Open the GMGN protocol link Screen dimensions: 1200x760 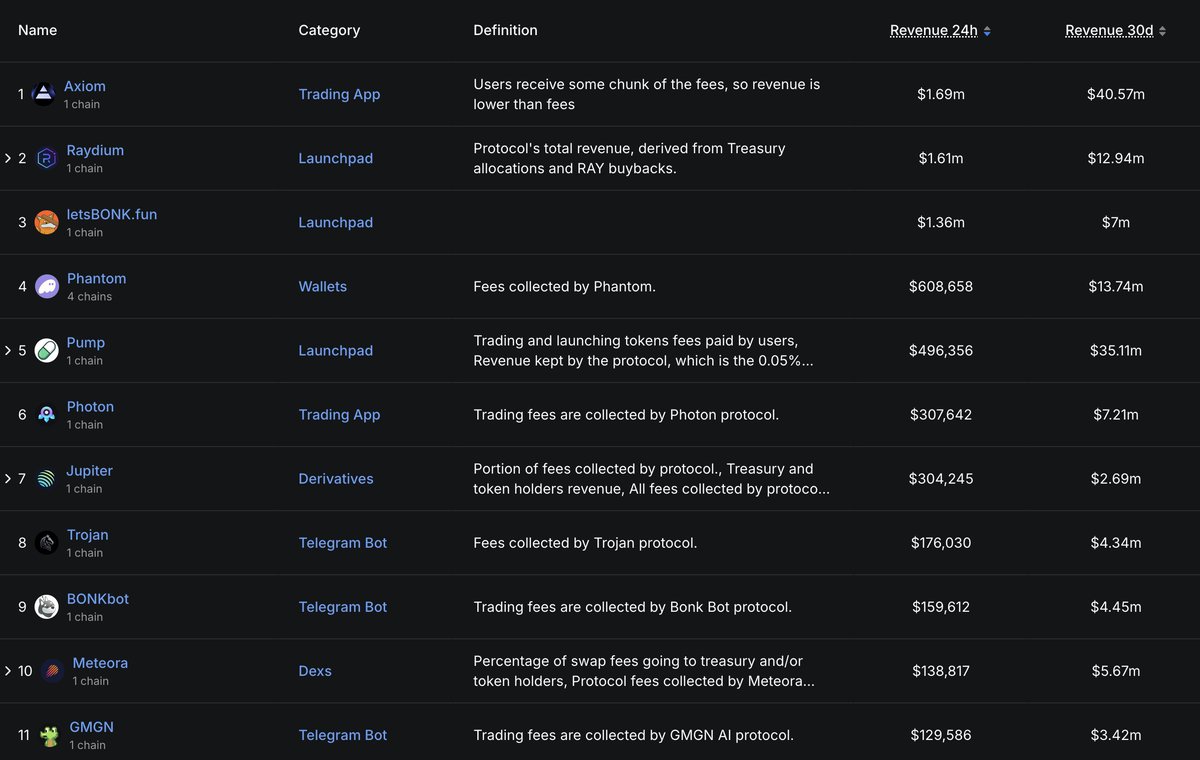click(92, 726)
